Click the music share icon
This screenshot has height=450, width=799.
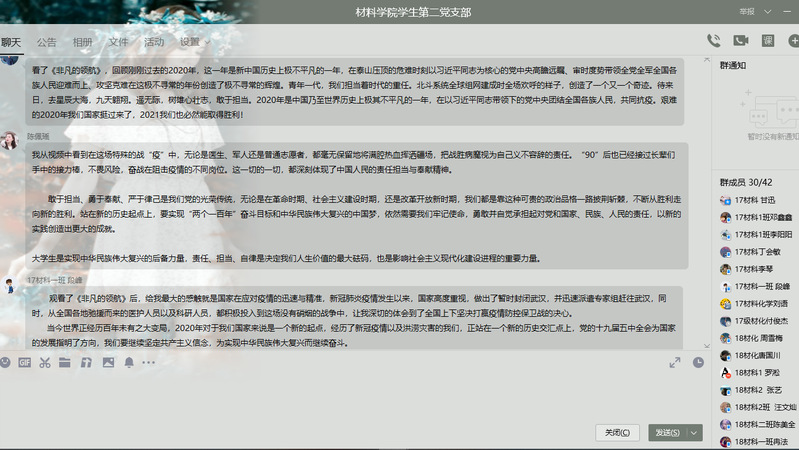point(87,362)
